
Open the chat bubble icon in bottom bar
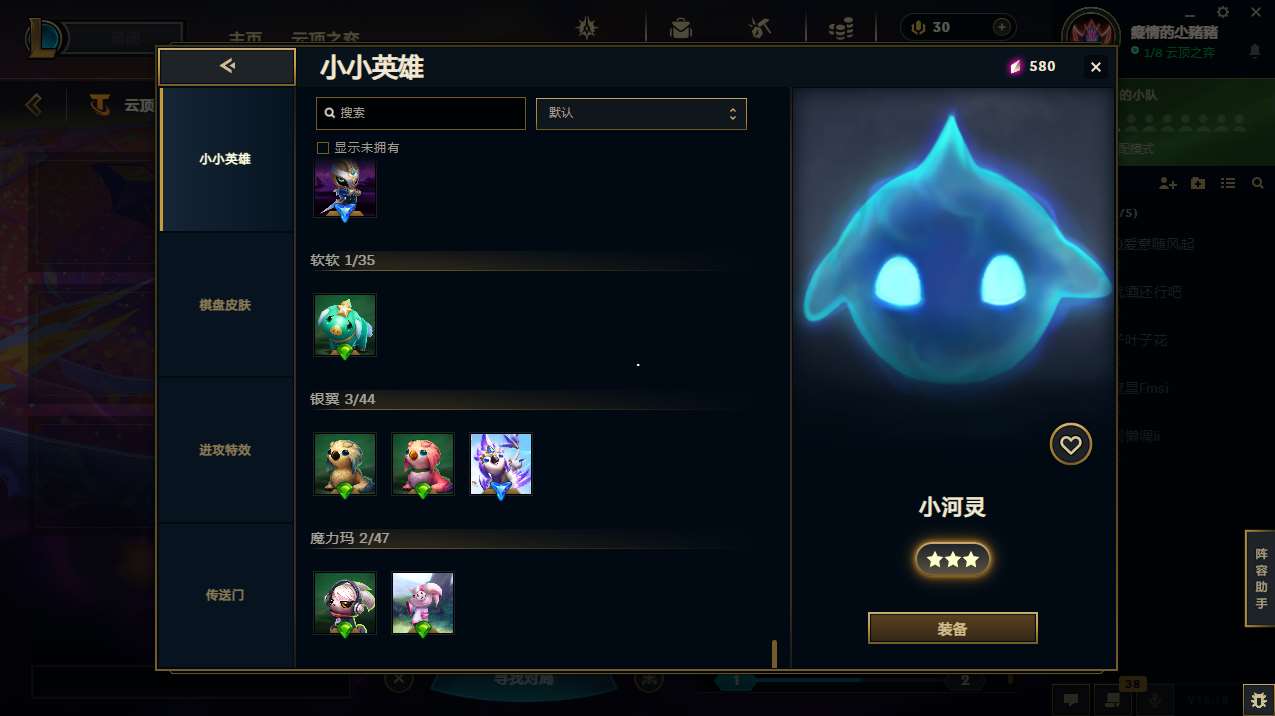[x=1069, y=699]
